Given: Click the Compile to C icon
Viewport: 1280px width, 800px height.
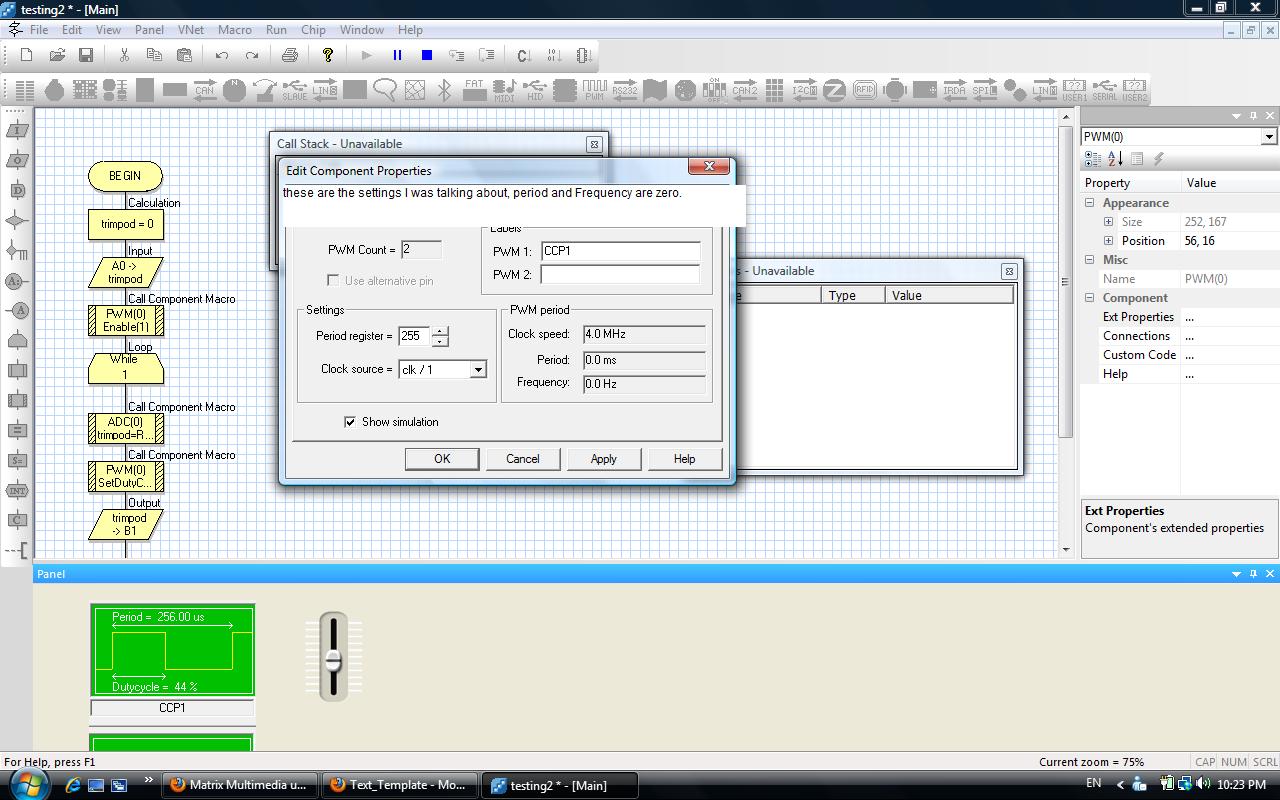Looking at the screenshot, I should coord(524,56).
